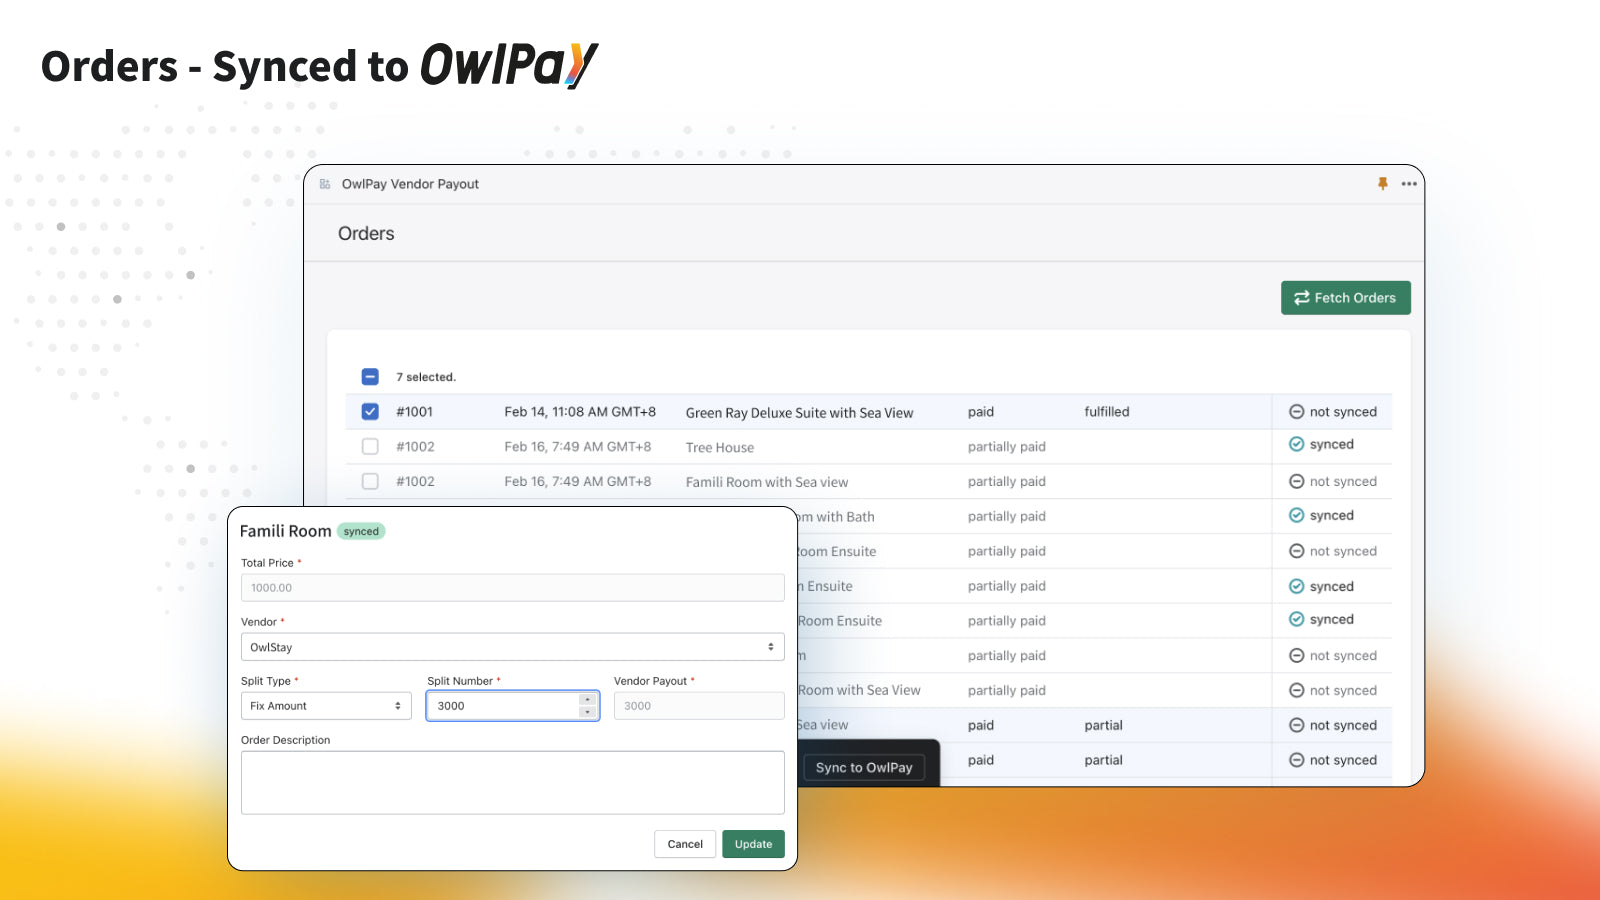
Task: Click the not synced icon for order #1001
Action: pyautogui.click(x=1296, y=411)
